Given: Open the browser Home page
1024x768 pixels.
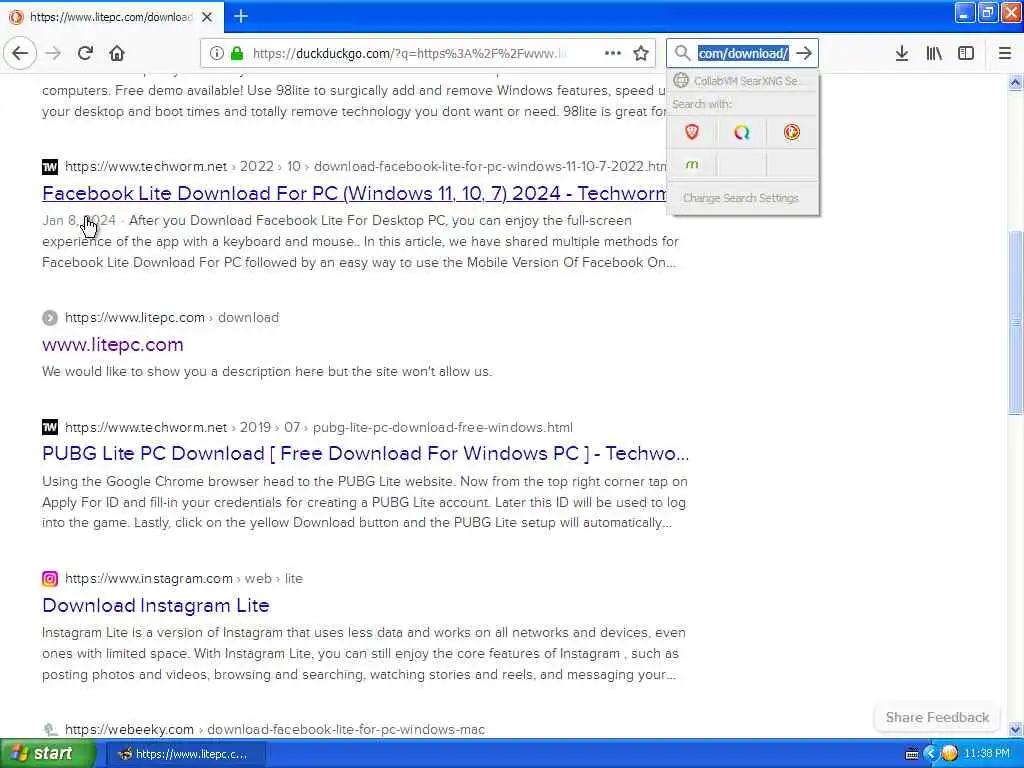Looking at the screenshot, I should pos(117,53).
